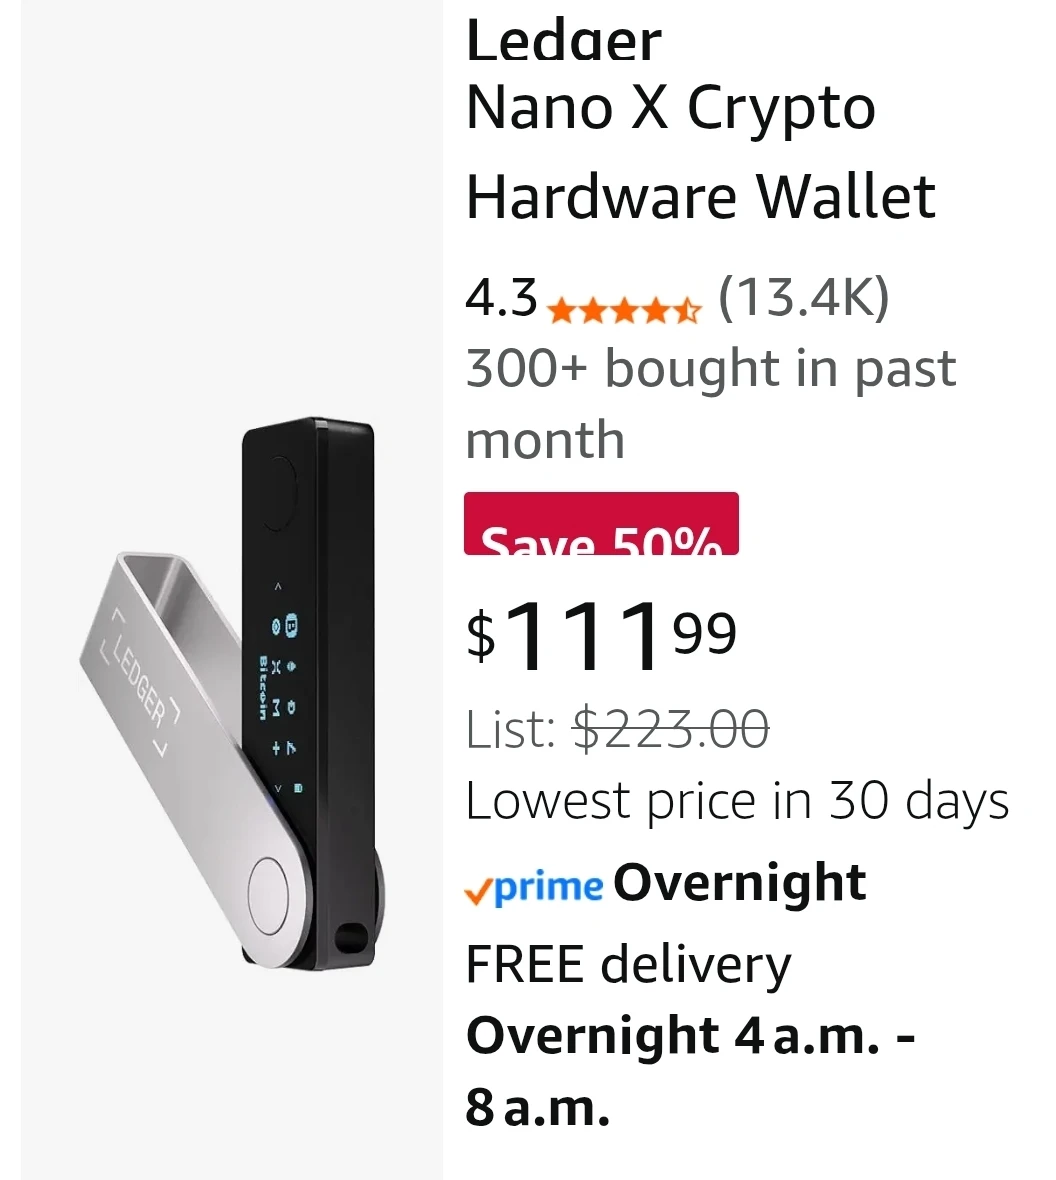Tap the up chevron on the device screen
The width and height of the screenshot is (1056, 1180).
pos(279,586)
